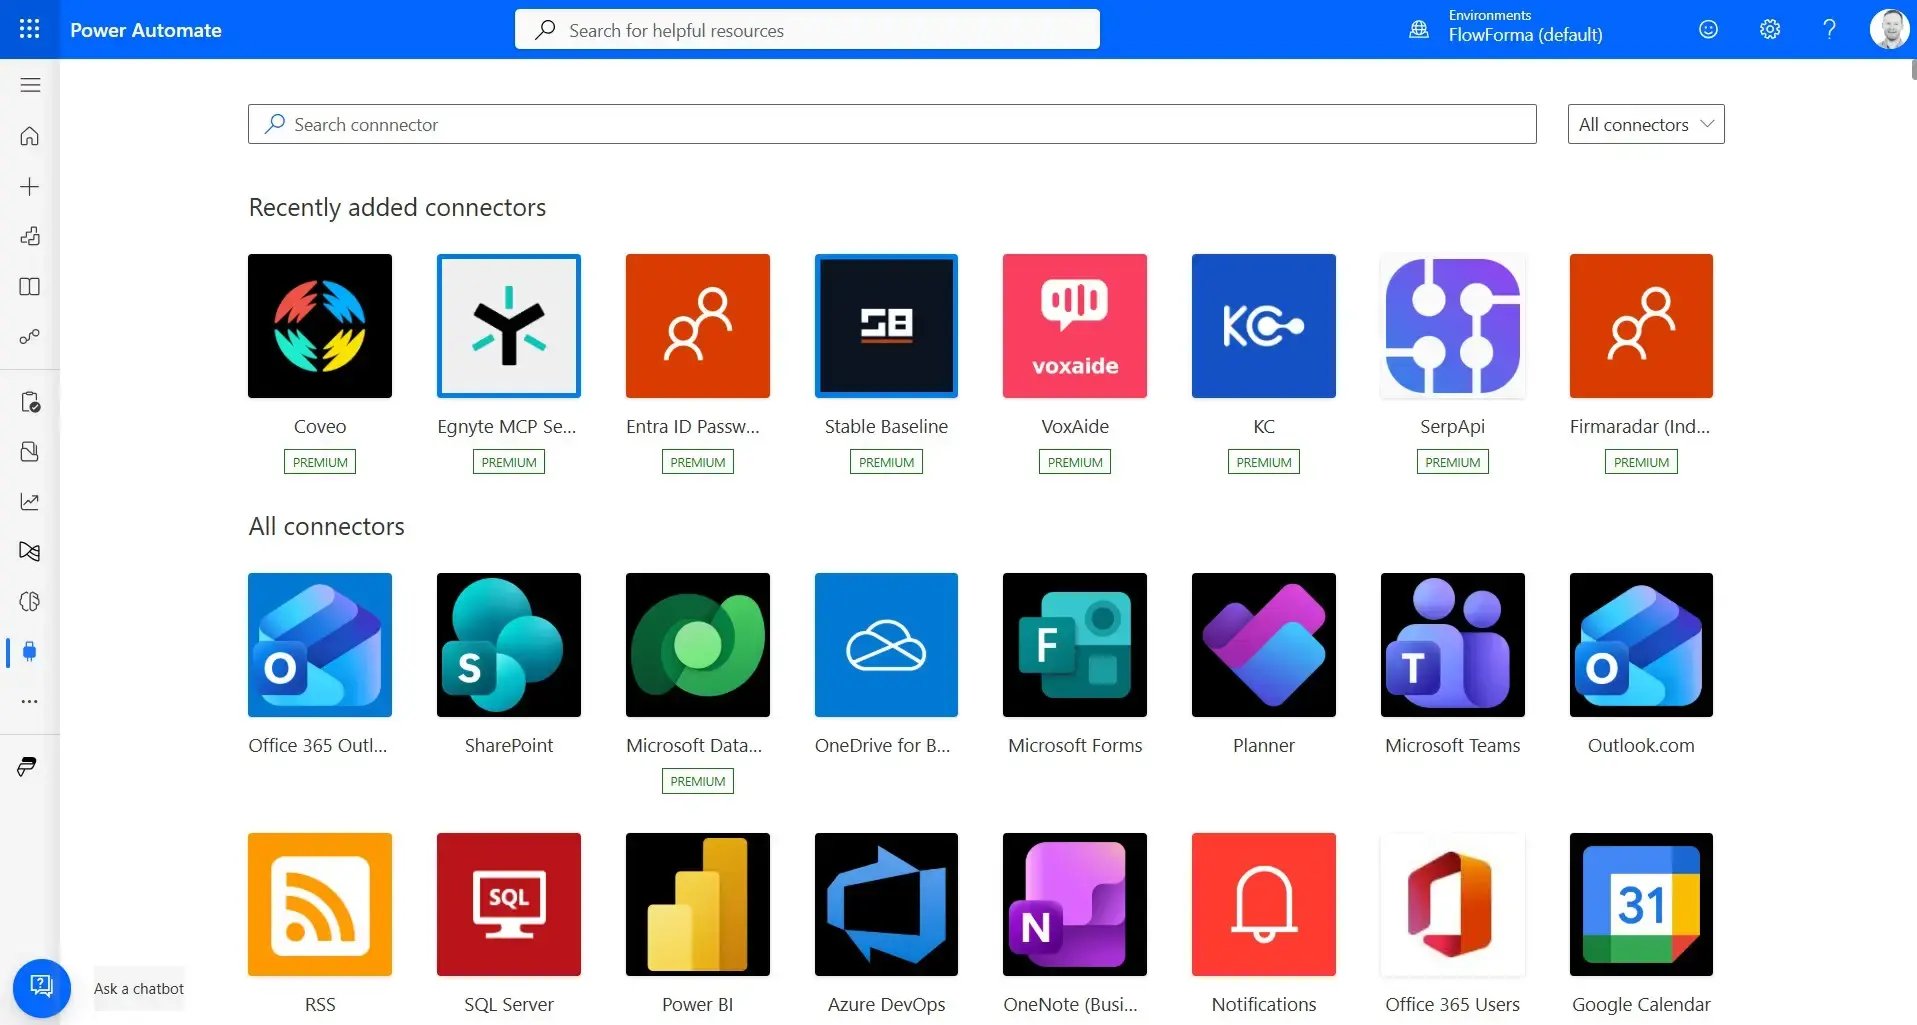Open Templates icon in the sidebar
Screen dimensions: 1917x1025
click(x=30, y=237)
